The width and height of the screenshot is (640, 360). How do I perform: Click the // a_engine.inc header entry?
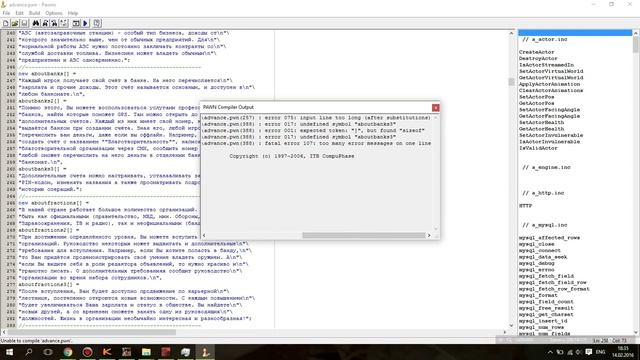[x=546, y=167]
